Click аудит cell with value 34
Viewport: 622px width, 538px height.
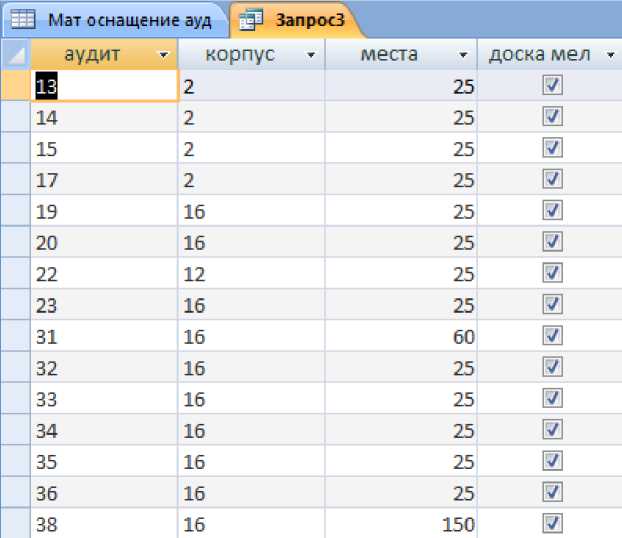[104, 430]
